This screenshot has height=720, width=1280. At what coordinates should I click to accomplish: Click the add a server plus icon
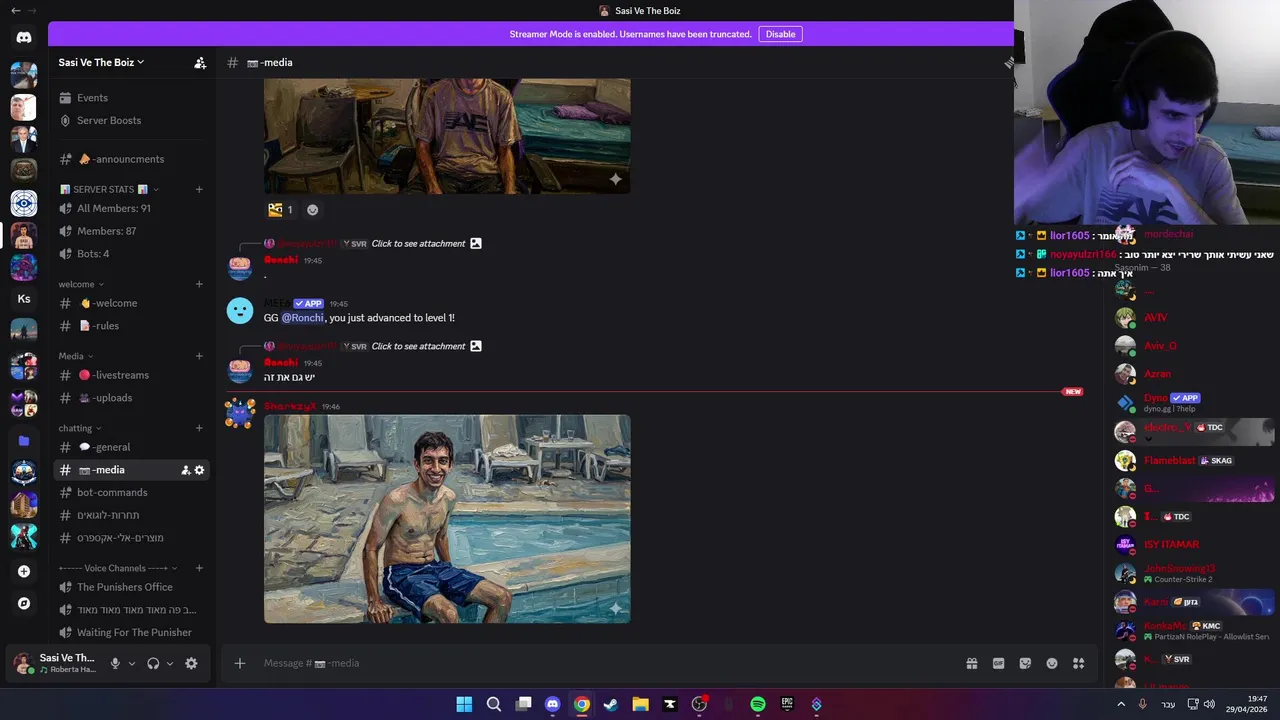coord(24,571)
